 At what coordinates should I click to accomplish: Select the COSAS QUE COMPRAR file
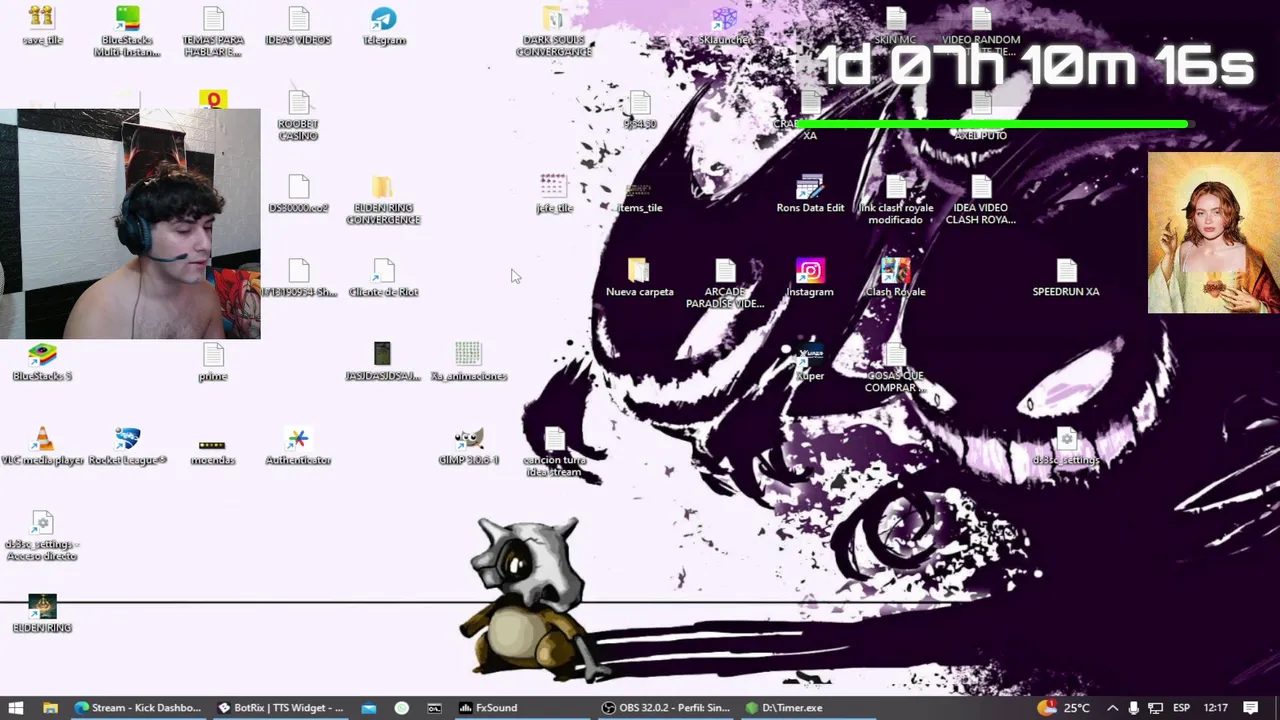click(x=895, y=367)
